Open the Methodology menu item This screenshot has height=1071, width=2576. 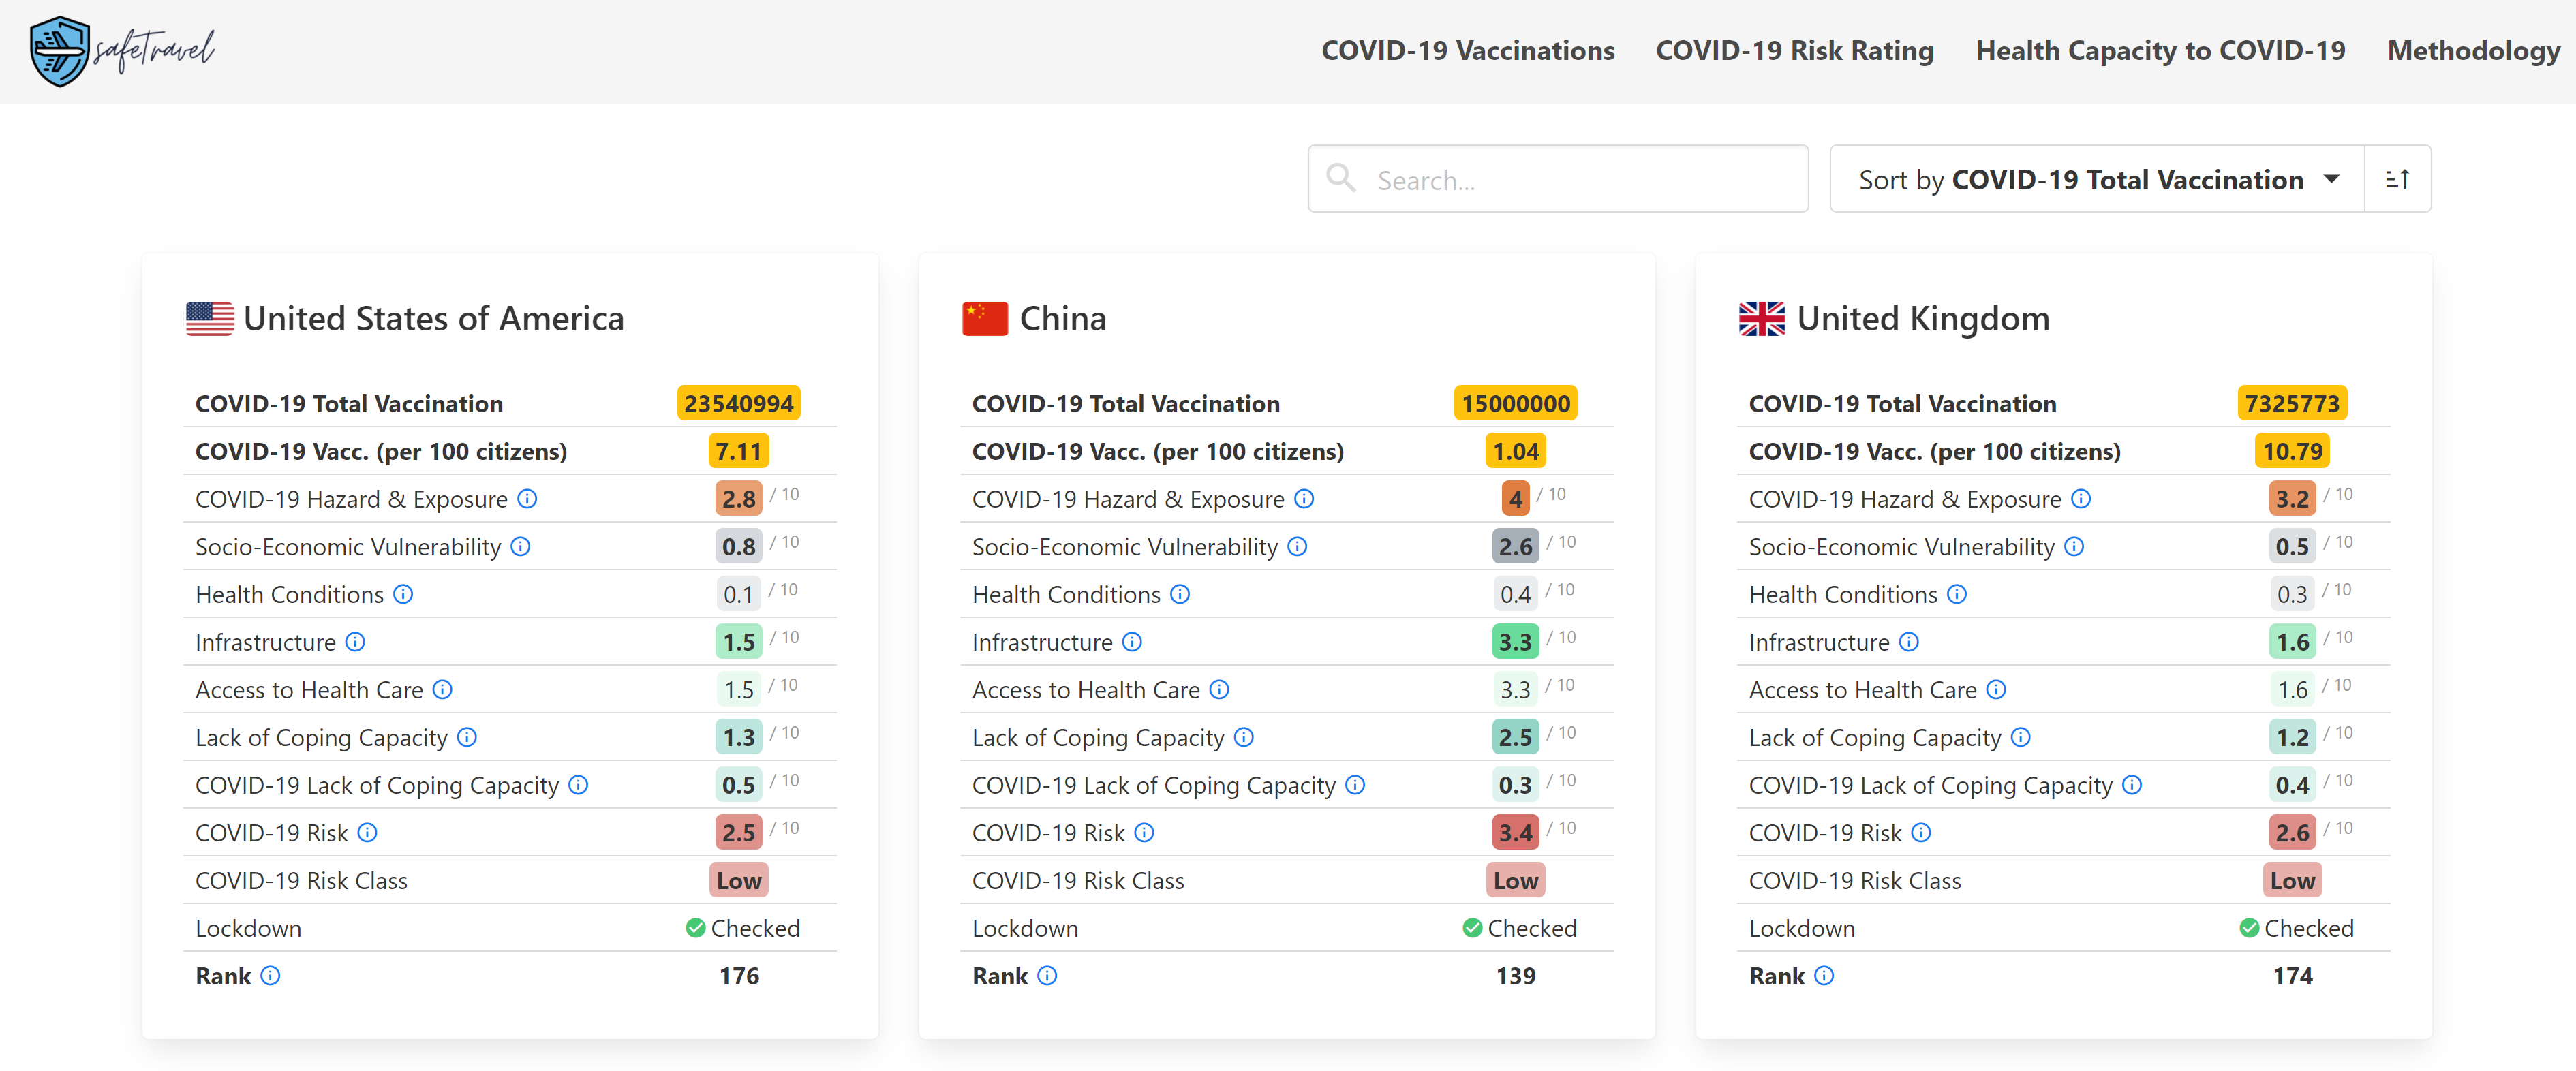[x=2474, y=51]
